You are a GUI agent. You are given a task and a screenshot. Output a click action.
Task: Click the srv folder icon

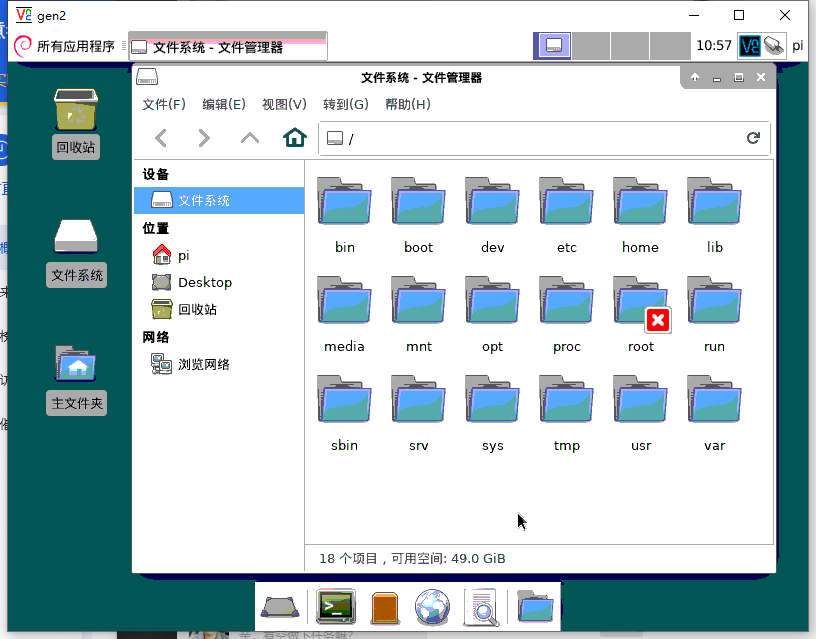point(418,399)
